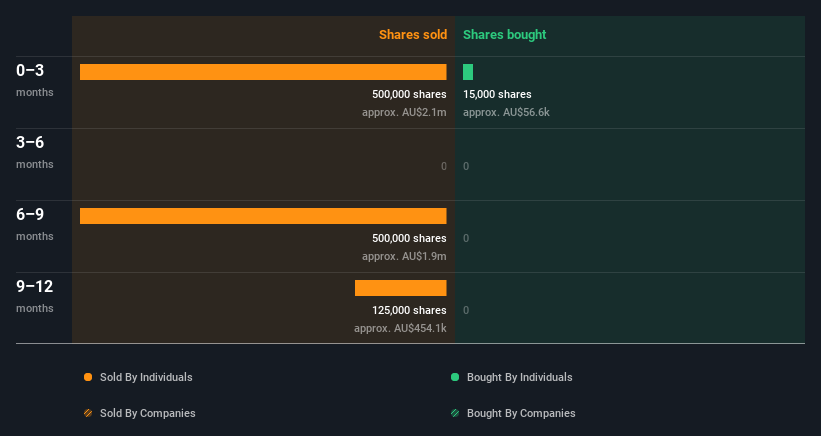821x436 pixels.
Task: Click the approx. AU$2.1m value
Action: (x=404, y=113)
